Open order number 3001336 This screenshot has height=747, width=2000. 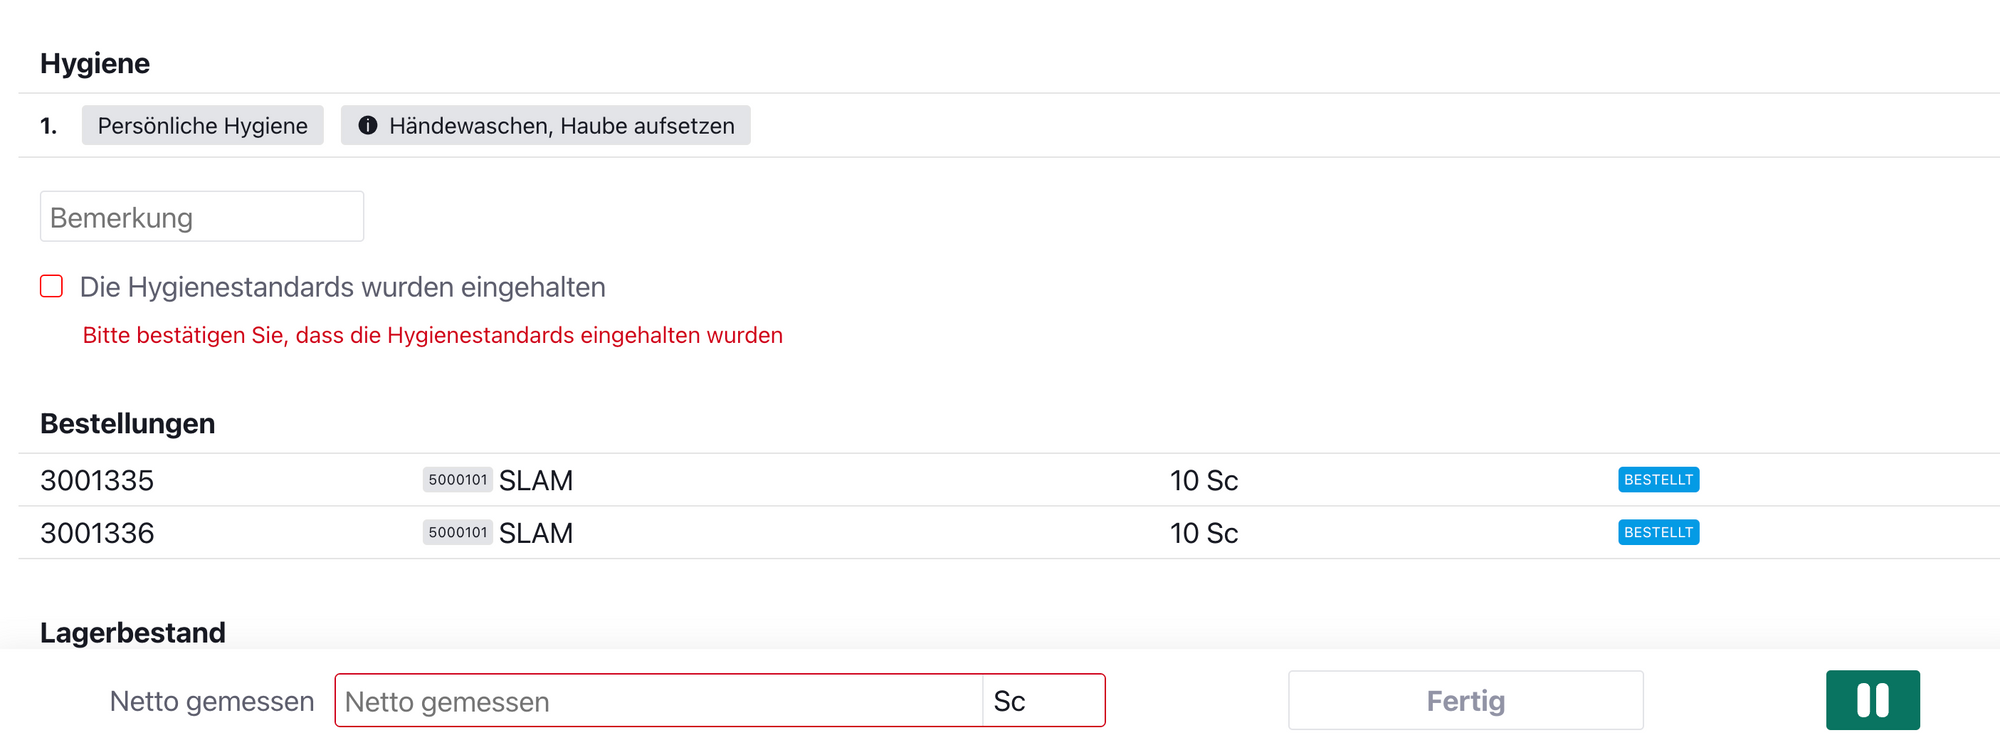coord(97,533)
